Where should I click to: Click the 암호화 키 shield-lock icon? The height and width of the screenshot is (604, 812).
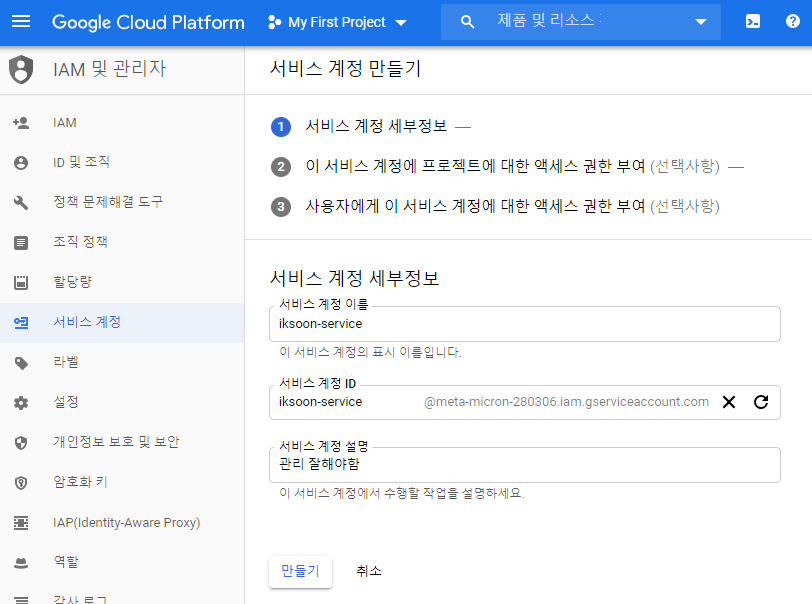21,483
